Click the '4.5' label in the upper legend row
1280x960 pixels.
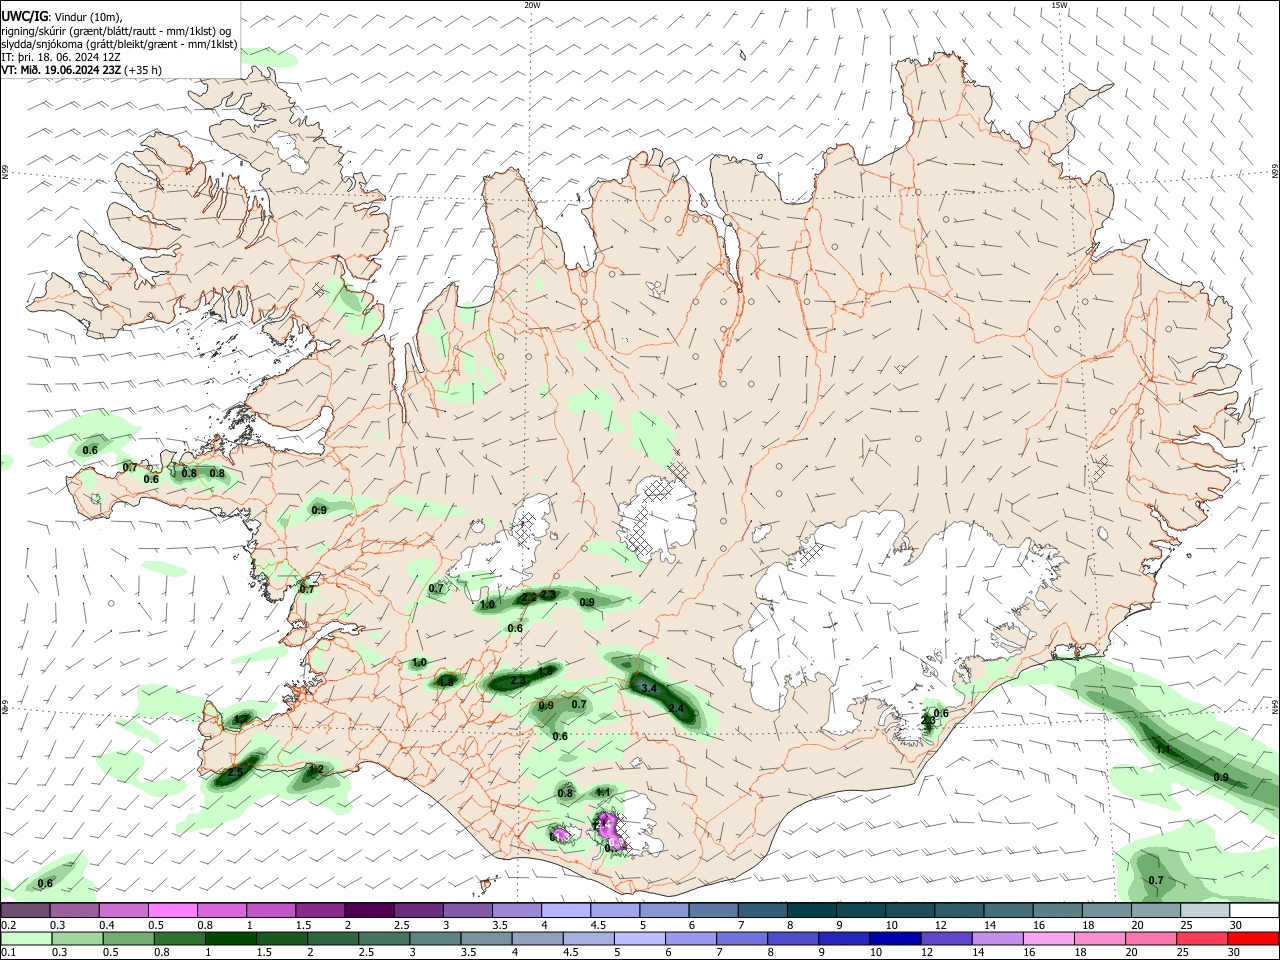click(598, 925)
